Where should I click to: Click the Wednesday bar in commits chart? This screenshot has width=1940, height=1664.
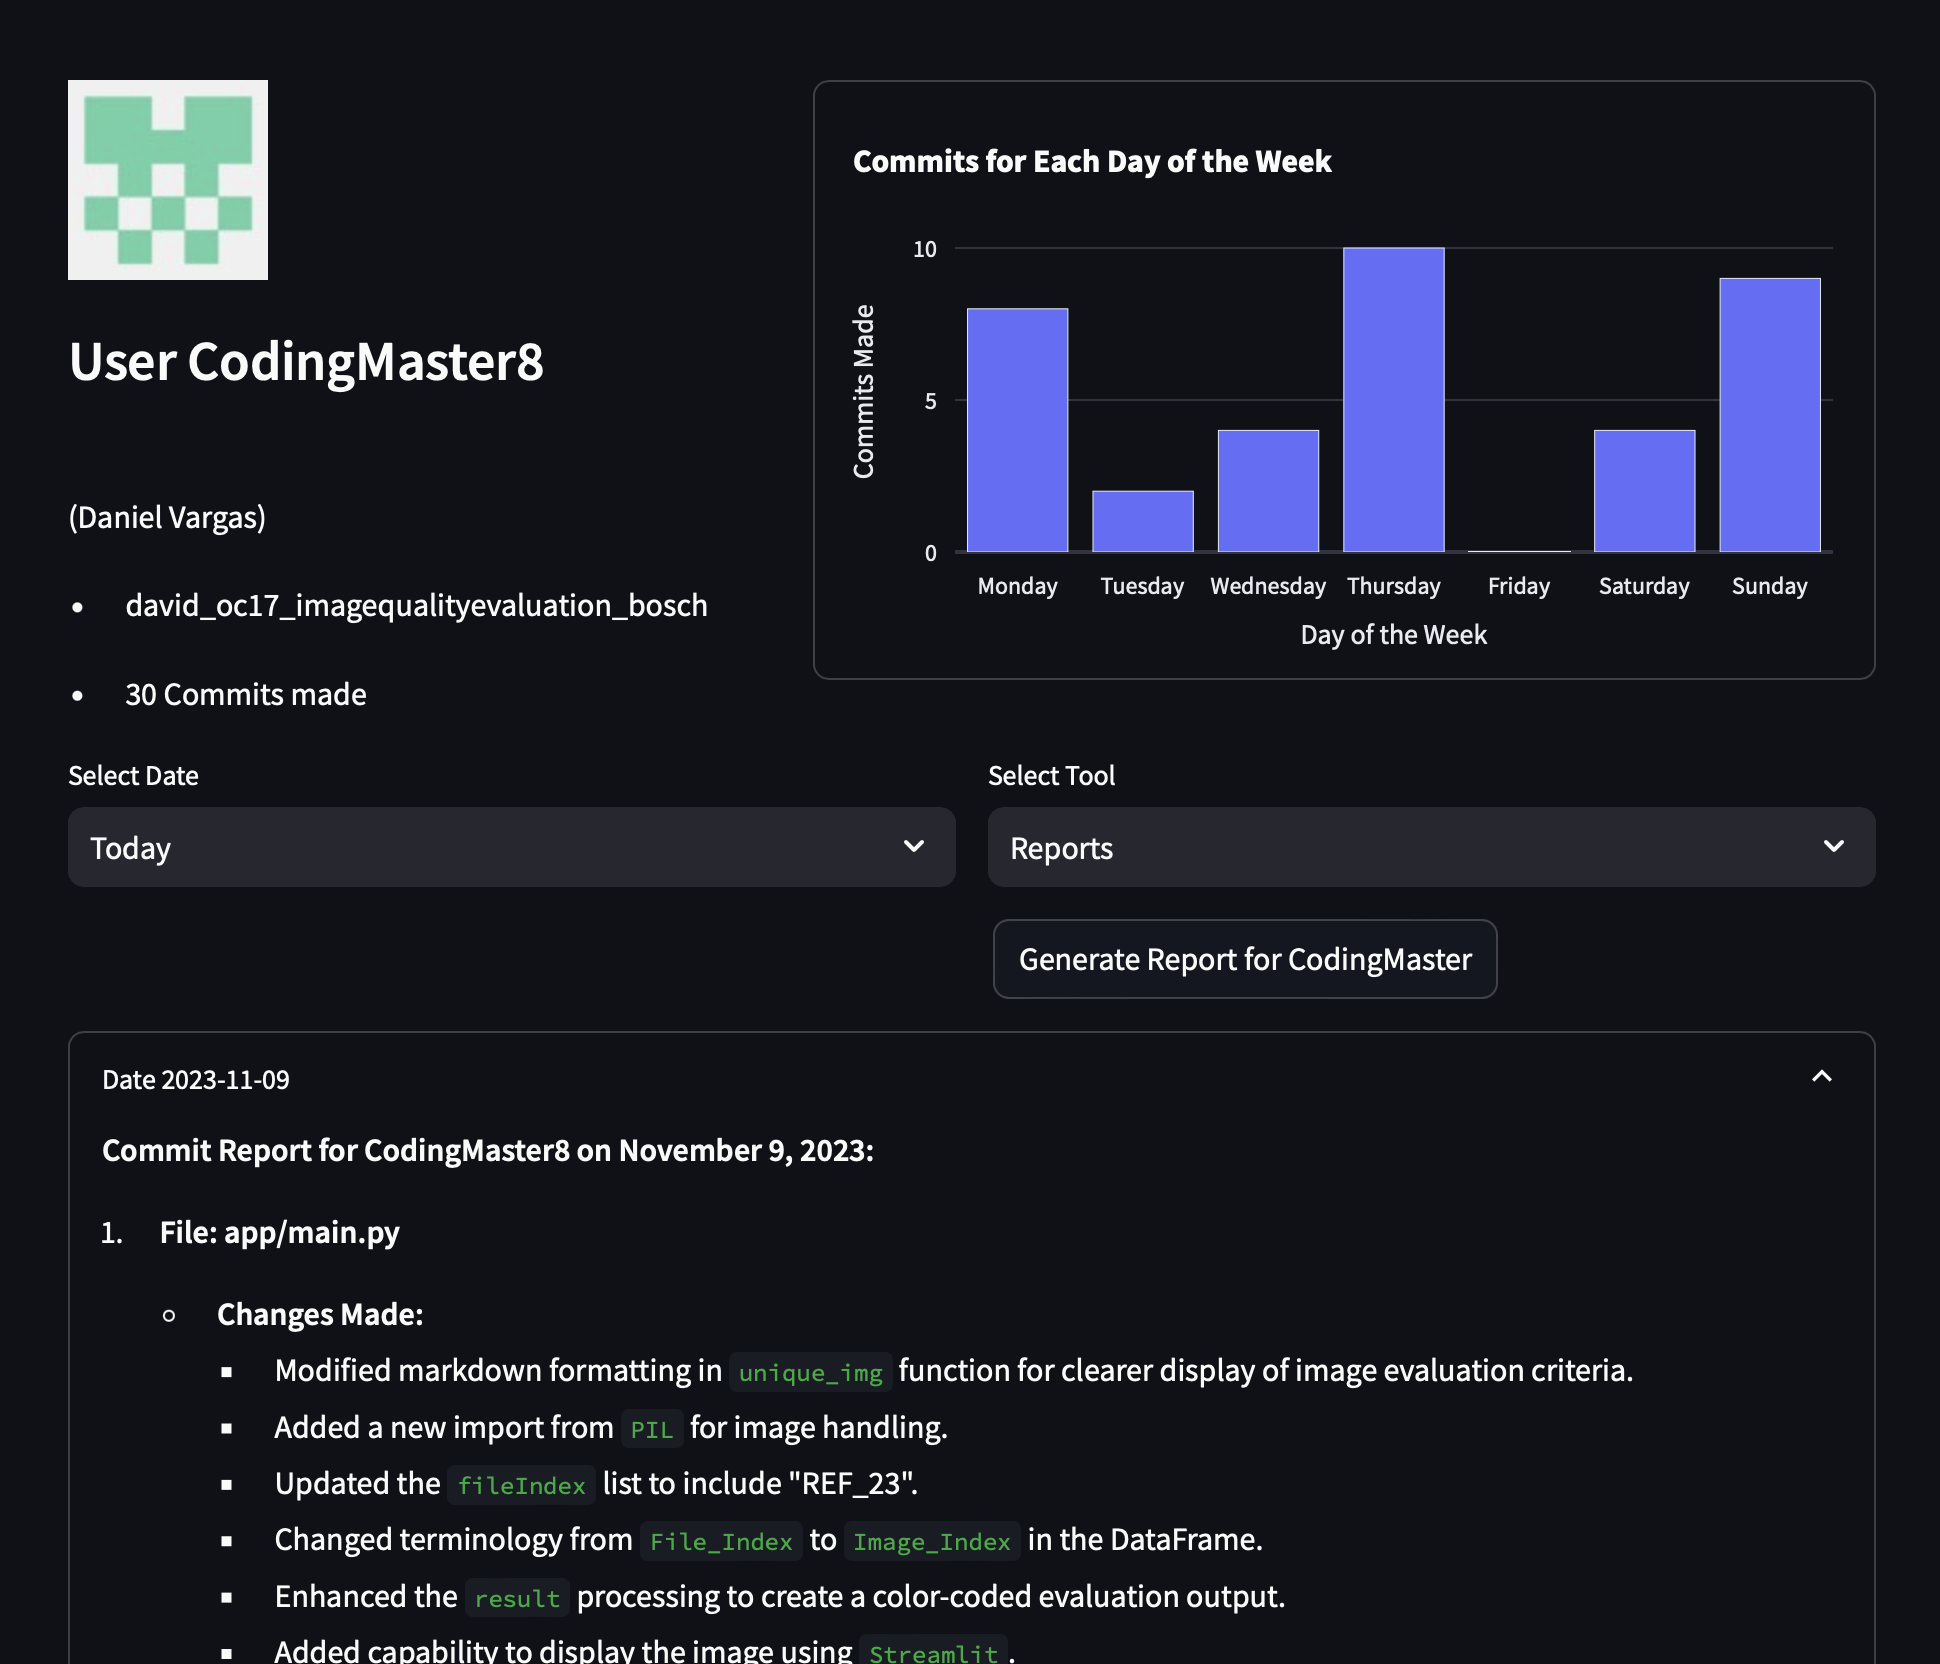1268,491
